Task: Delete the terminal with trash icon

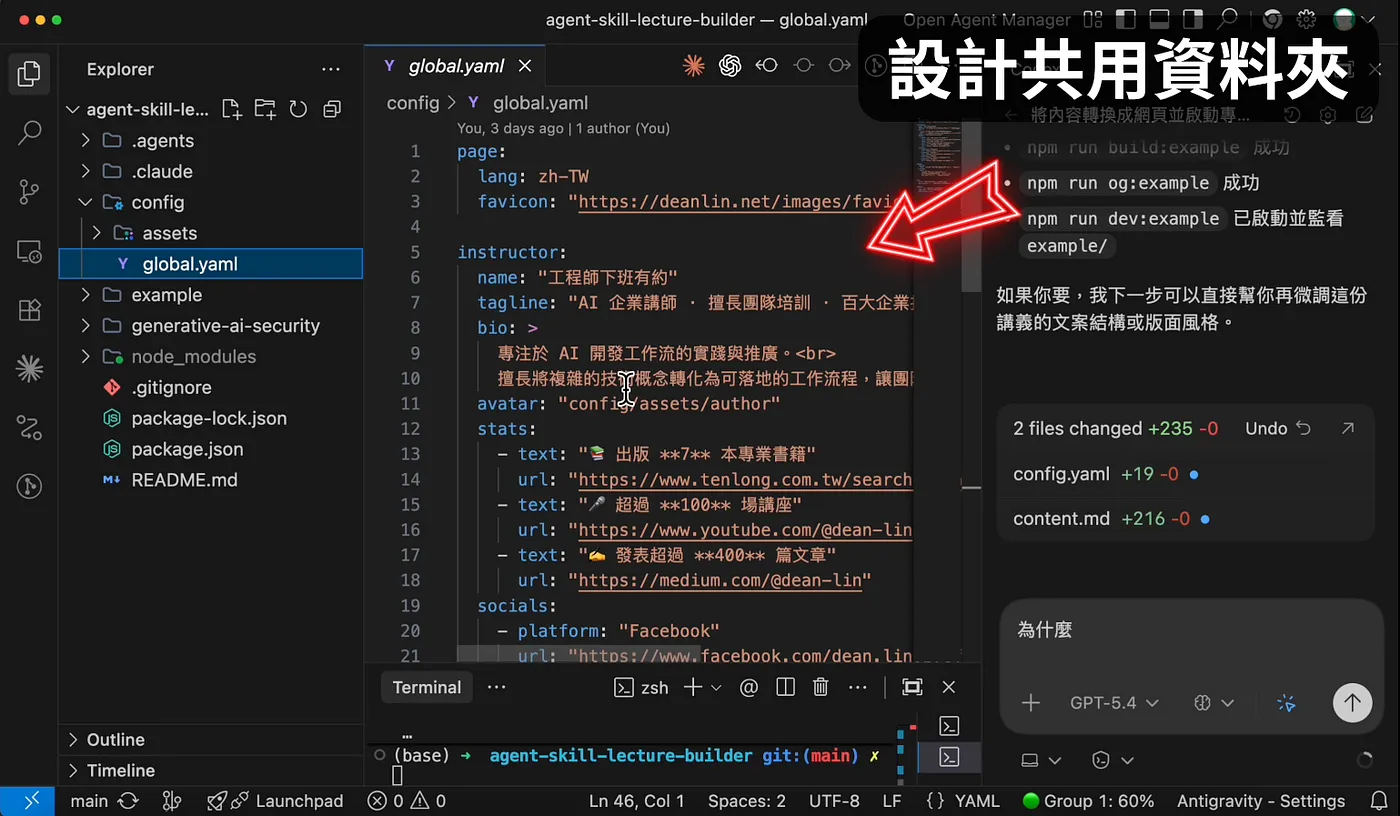Action: click(x=821, y=687)
